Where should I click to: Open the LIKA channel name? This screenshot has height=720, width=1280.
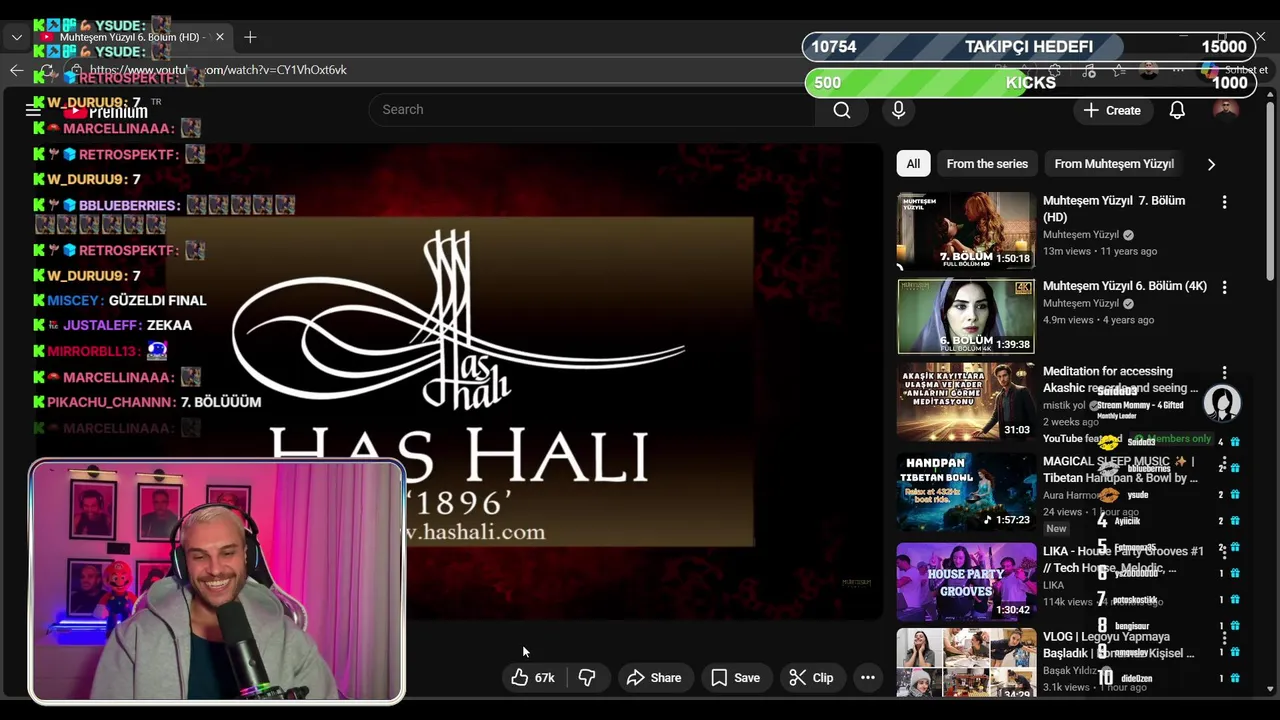pos(1054,585)
